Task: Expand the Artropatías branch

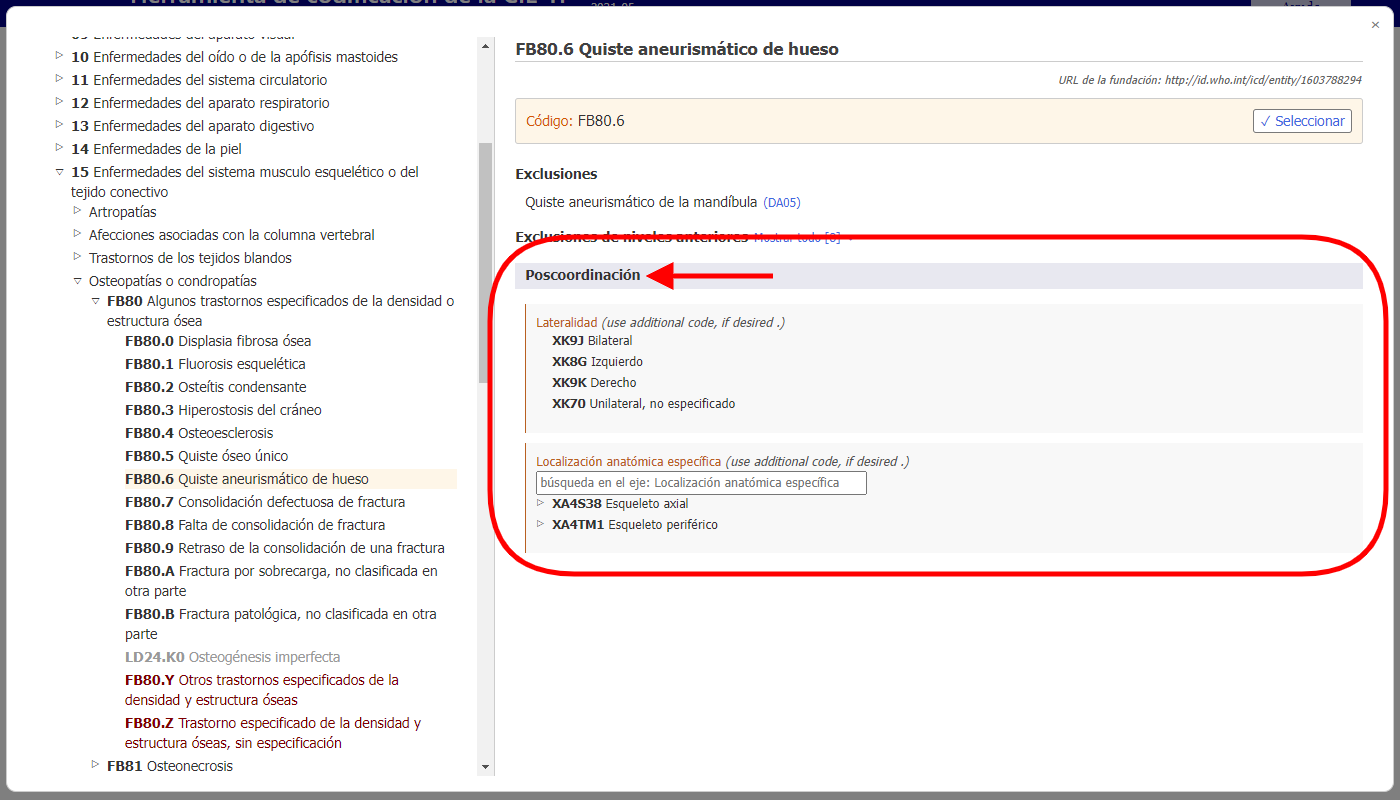Action: point(77,211)
